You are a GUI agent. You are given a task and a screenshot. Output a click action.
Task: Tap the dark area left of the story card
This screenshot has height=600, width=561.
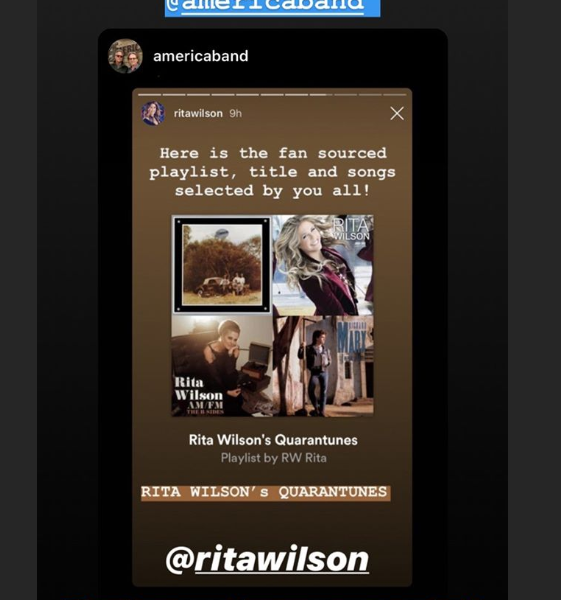point(67,306)
